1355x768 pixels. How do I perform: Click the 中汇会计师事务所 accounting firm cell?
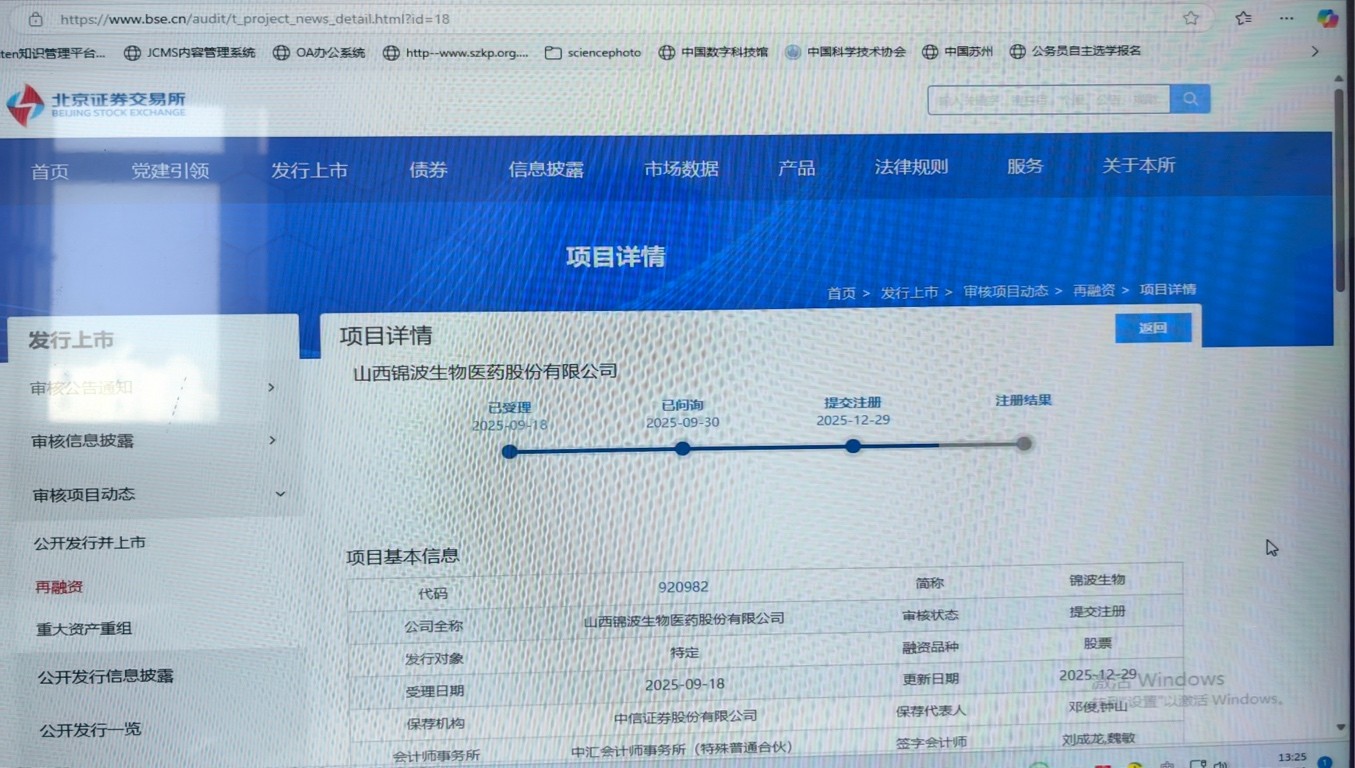click(x=681, y=748)
